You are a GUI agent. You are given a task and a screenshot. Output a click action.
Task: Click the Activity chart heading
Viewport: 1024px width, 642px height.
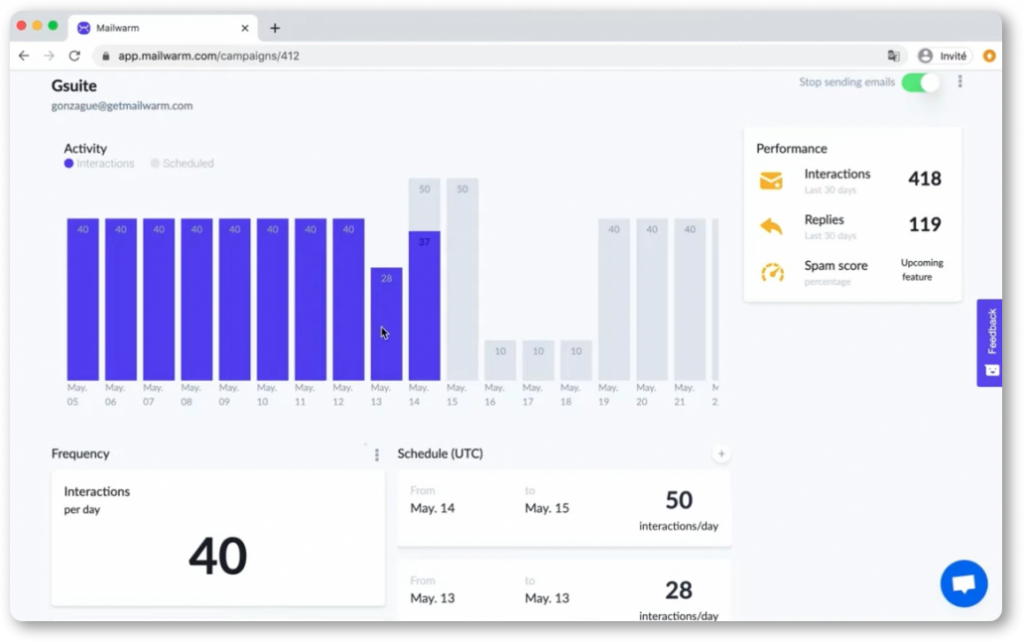tap(85, 148)
